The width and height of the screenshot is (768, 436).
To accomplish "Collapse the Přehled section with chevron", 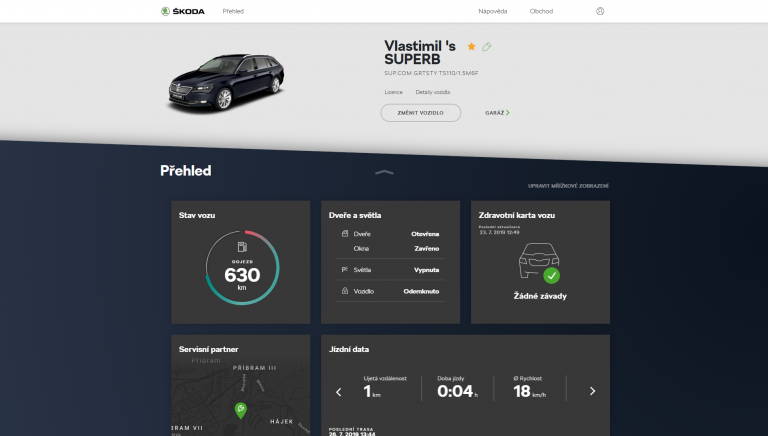I will 384,172.
